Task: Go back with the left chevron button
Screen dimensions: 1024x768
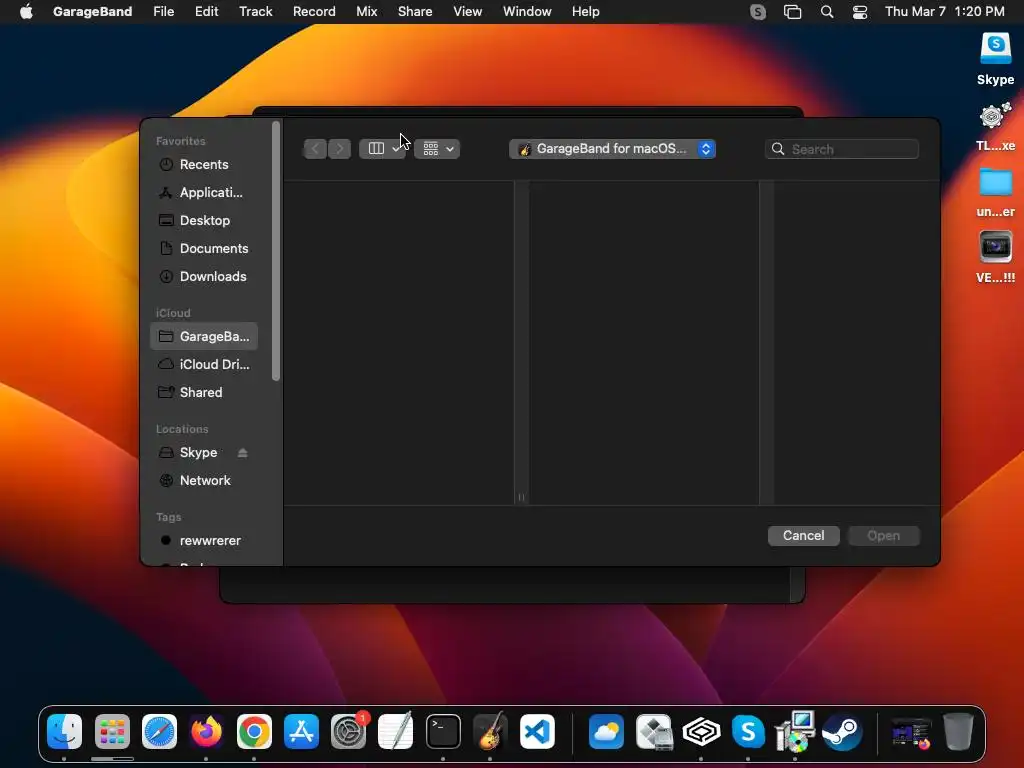Action: coord(315,149)
